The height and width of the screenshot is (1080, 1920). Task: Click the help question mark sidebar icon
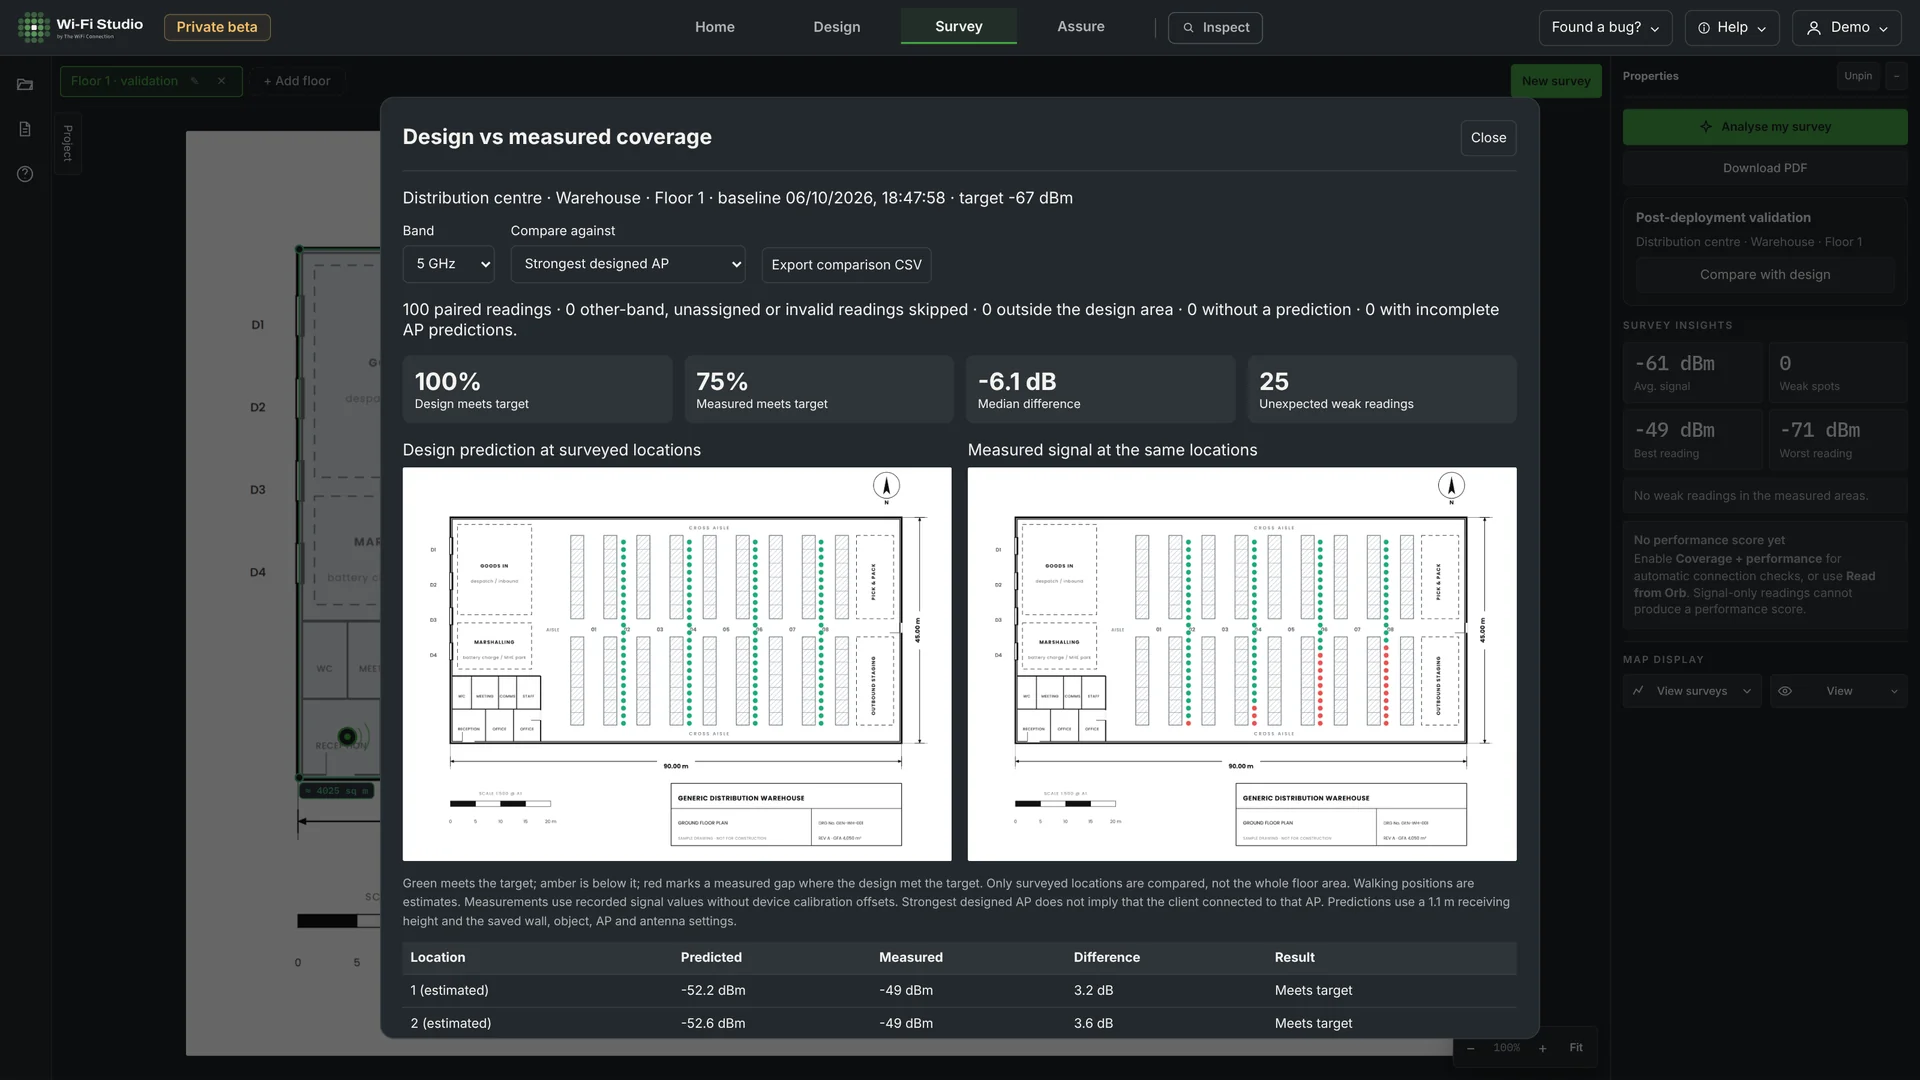(25, 174)
